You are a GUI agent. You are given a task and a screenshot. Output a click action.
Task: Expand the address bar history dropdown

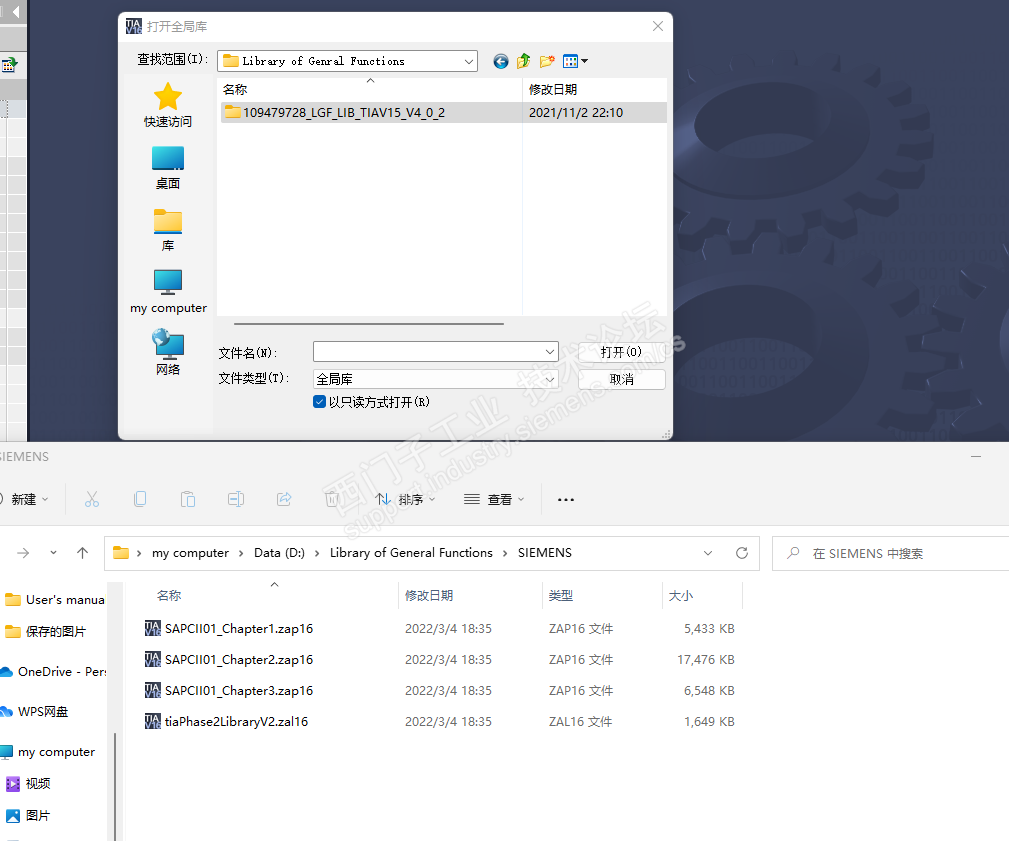[708, 553]
